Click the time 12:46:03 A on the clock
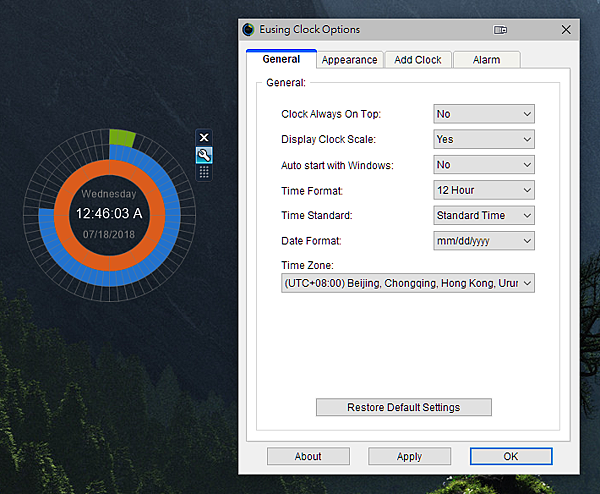Screen dimensions: 600x494 (109, 214)
